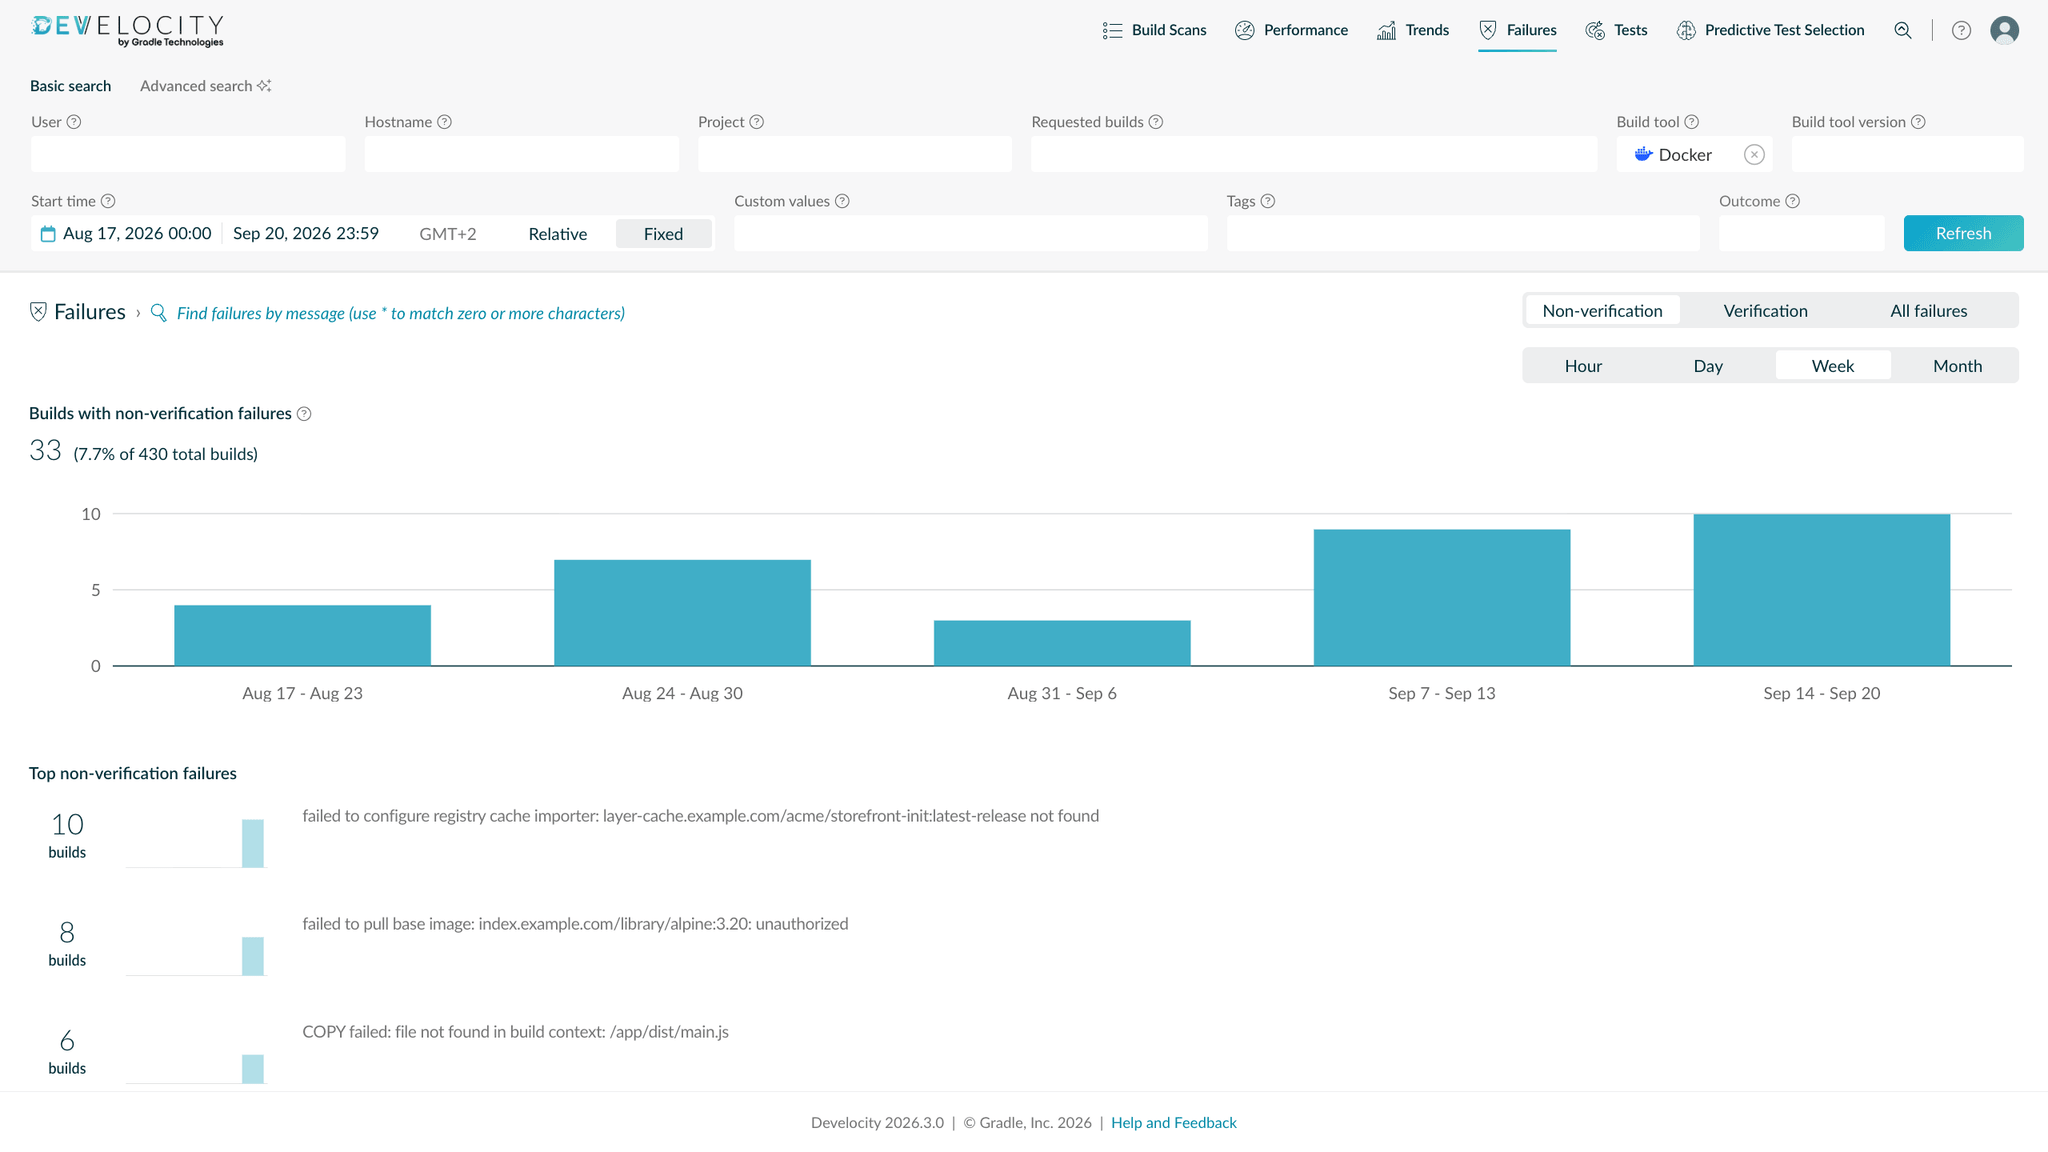Viewport: 2048px width, 1152px height.
Task: Focus the Requested builds field
Action: 1314,154
